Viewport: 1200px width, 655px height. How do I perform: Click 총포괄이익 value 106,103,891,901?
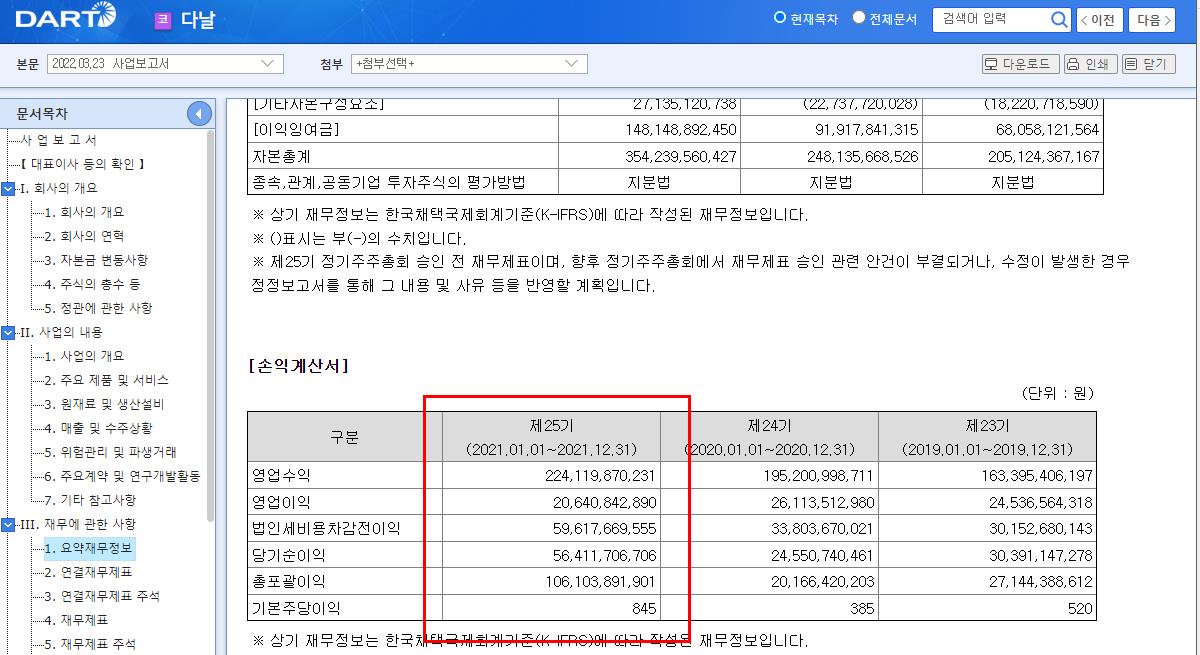tap(601, 581)
